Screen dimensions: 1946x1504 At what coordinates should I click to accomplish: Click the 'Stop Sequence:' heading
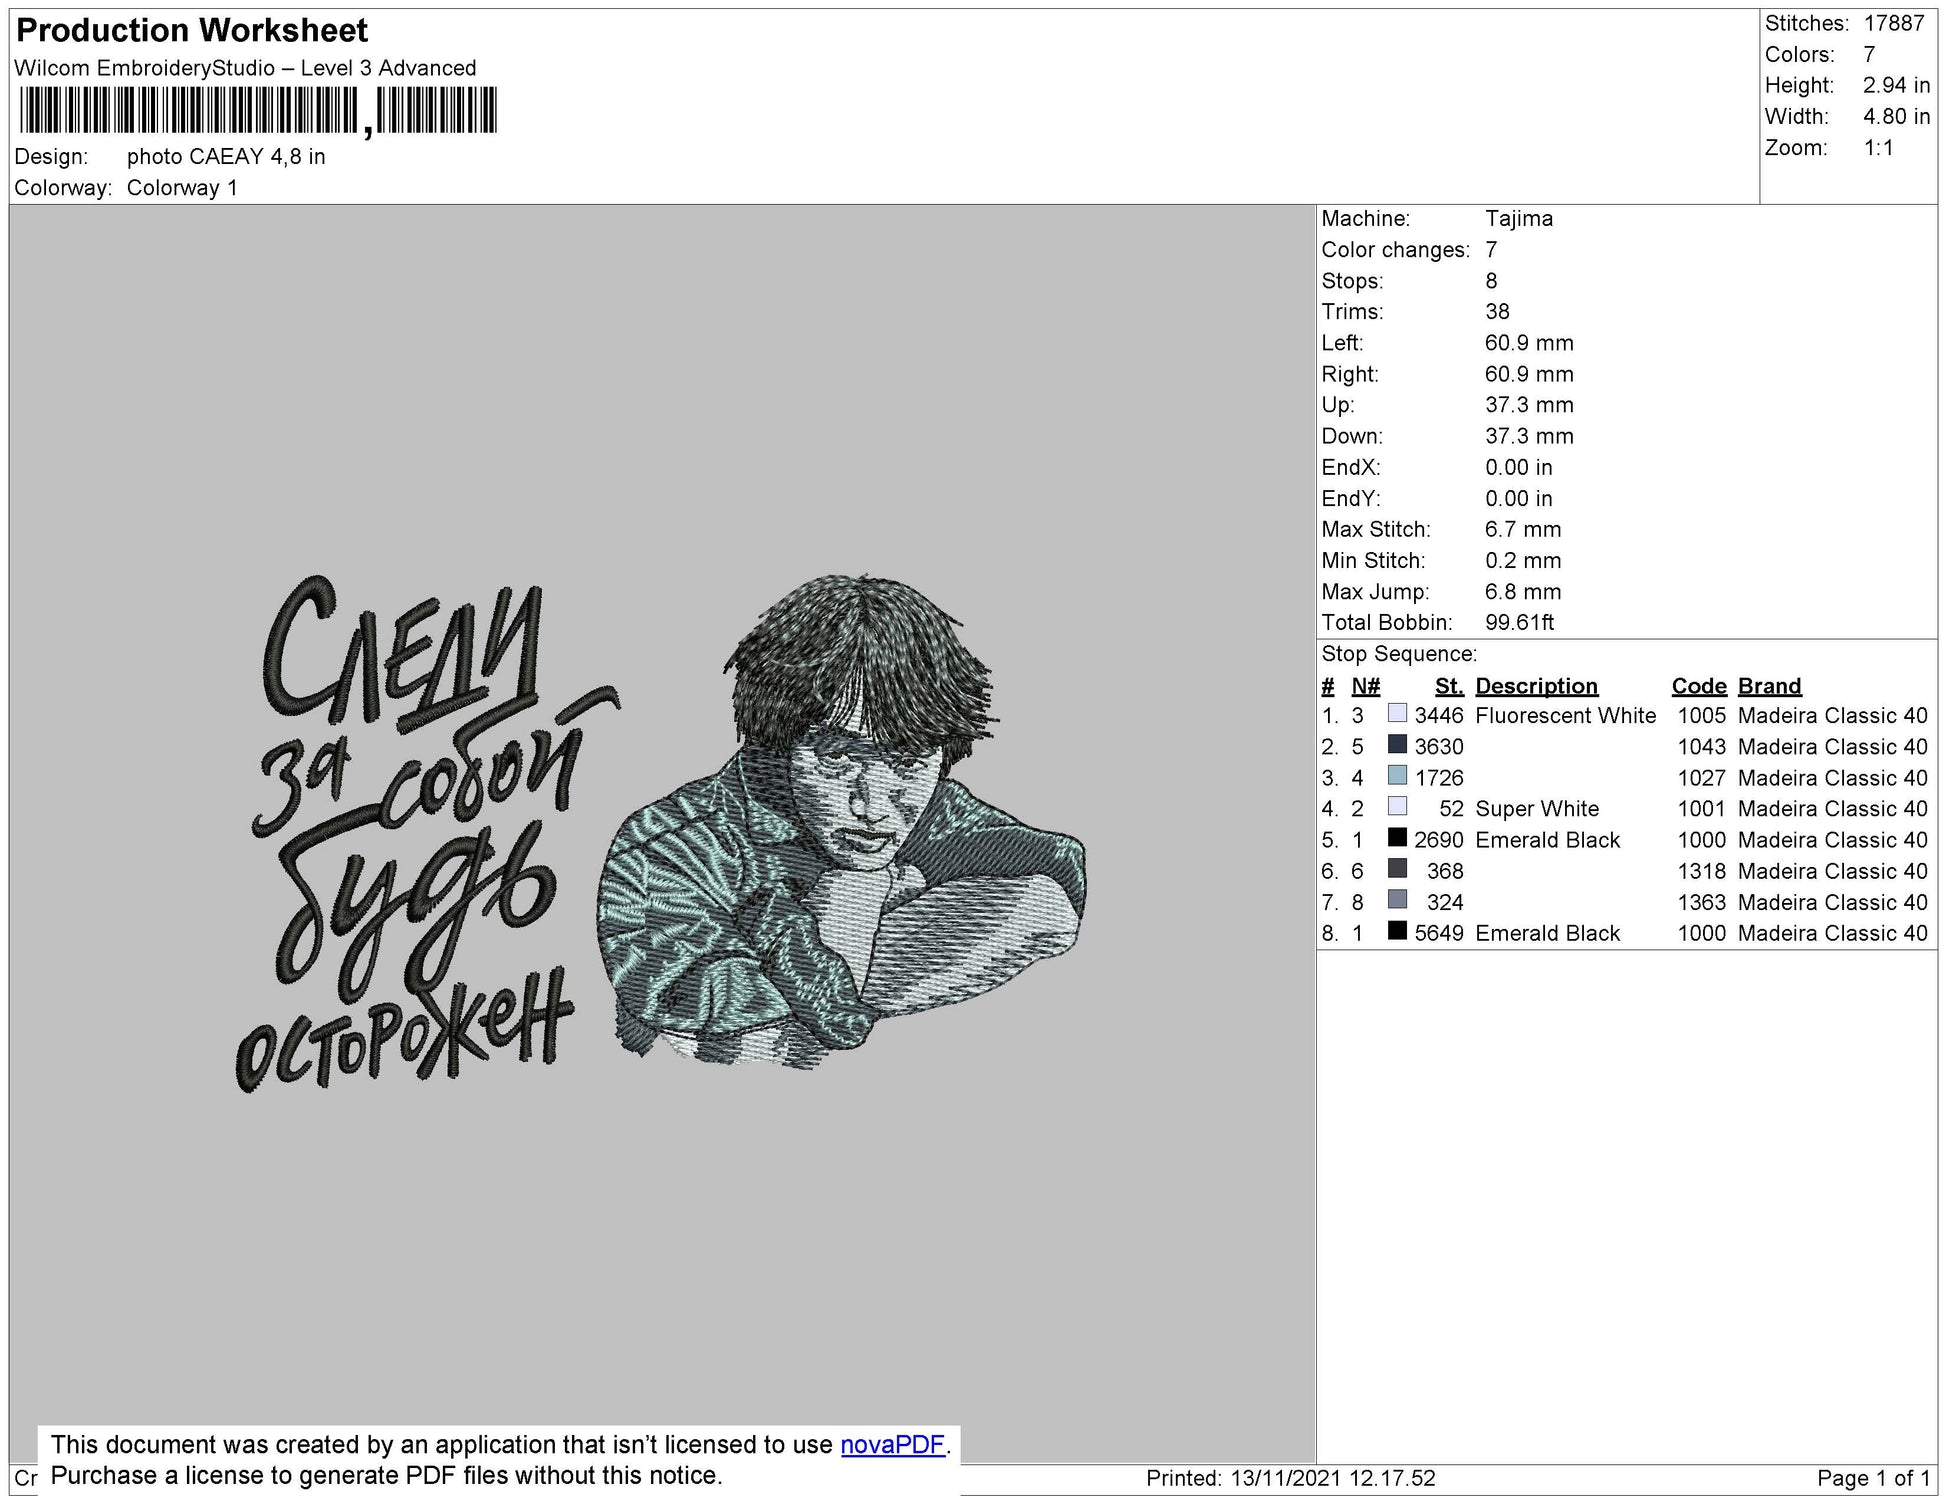[1399, 654]
